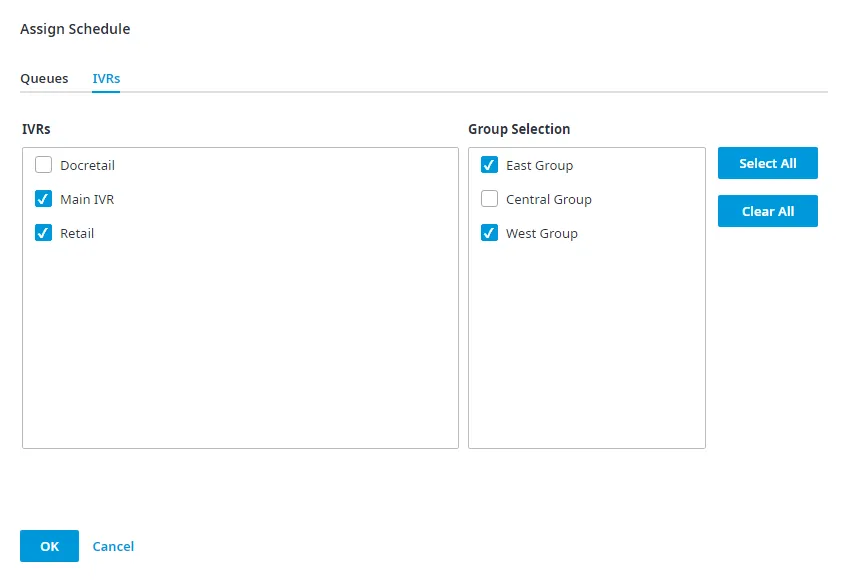Click the East Group label text
This screenshot has width=848, height=585.
click(539, 165)
